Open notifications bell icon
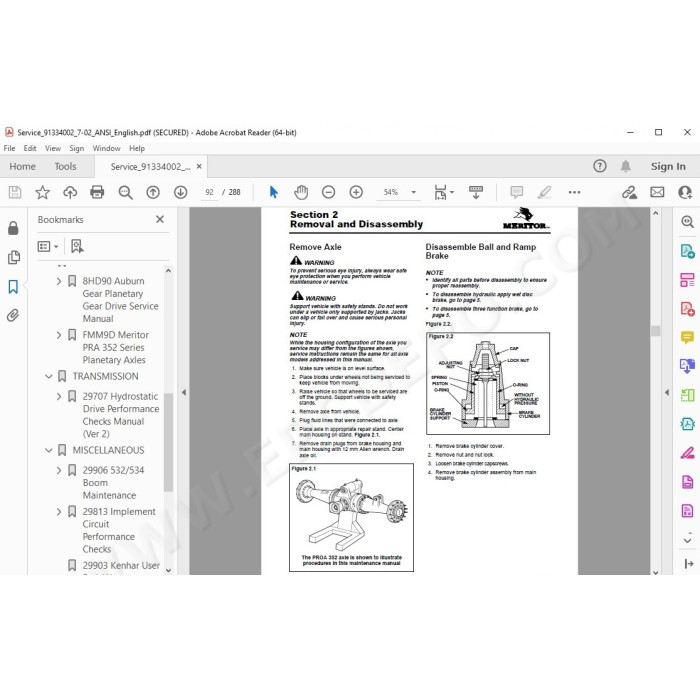The height and width of the screenshot is (700, 700). pos(626,167)
